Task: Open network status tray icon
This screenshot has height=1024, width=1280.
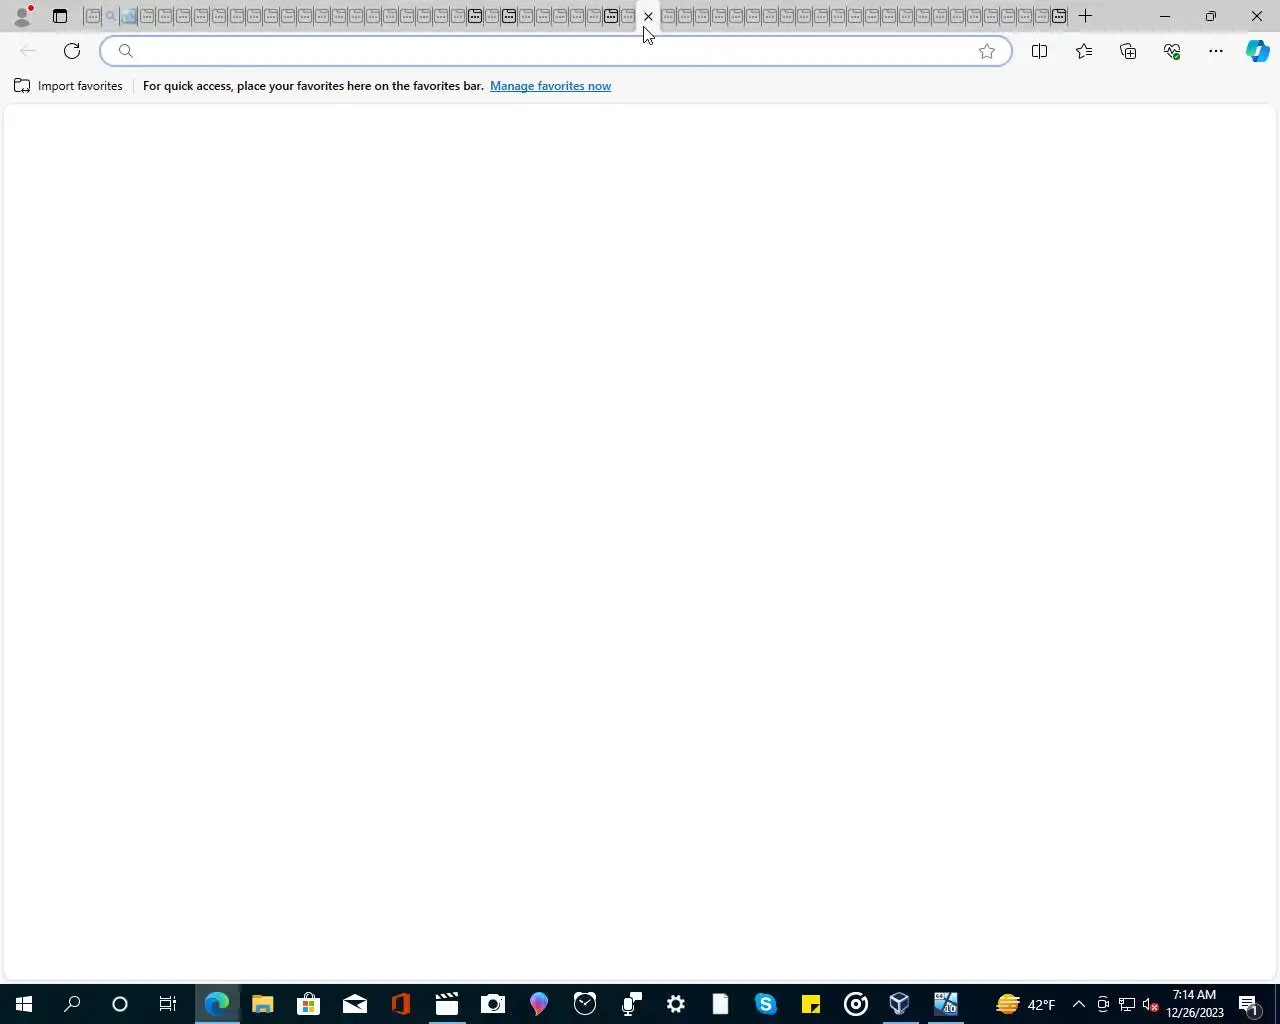Action: coord(1127,1004)
